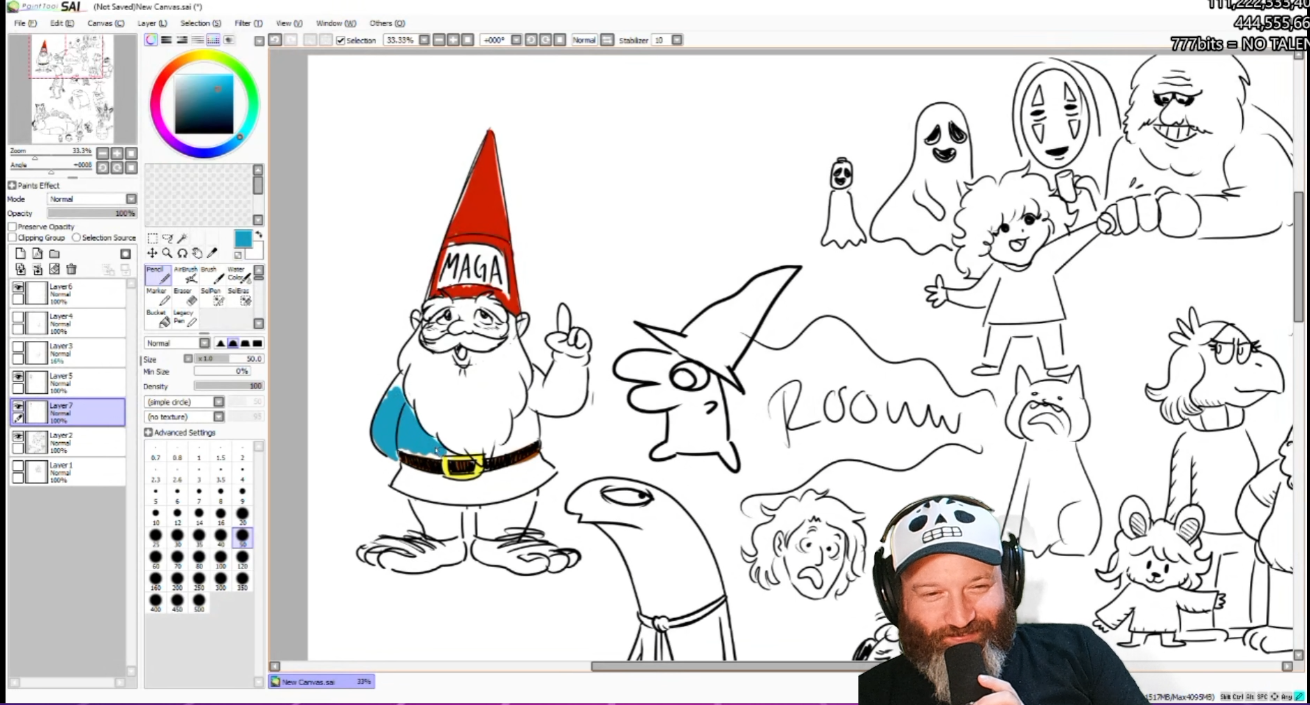Swap foreground and background colors

click(258, 234)
